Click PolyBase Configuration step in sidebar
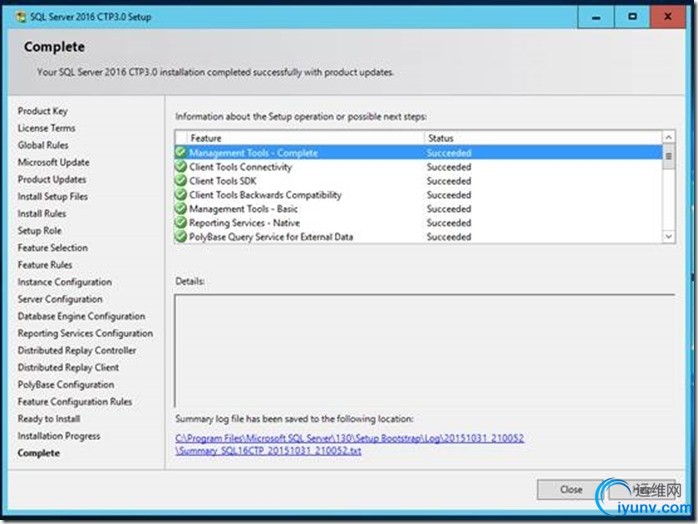698x524 pixels. tap(66, 385)
